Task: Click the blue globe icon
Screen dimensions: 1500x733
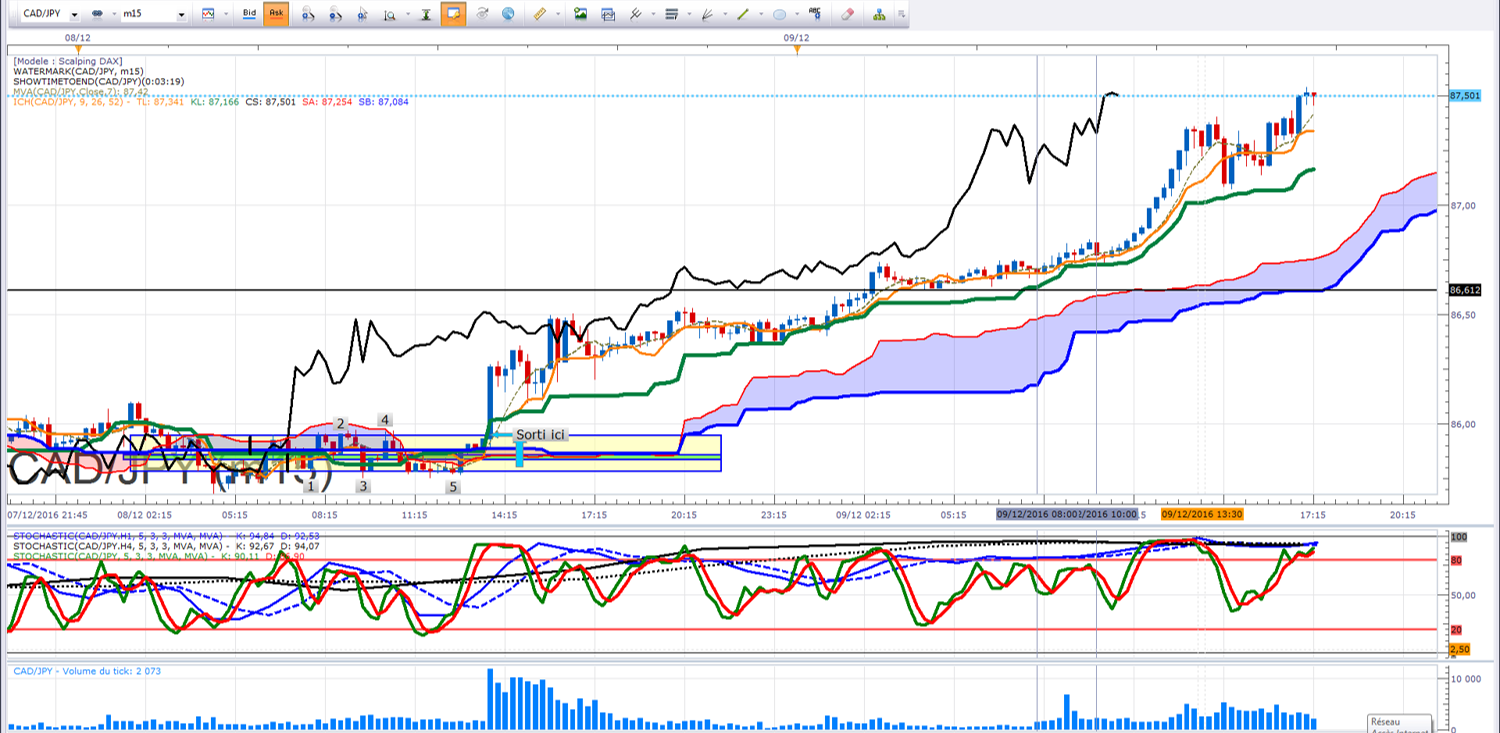Action: [x=509, y=14]
